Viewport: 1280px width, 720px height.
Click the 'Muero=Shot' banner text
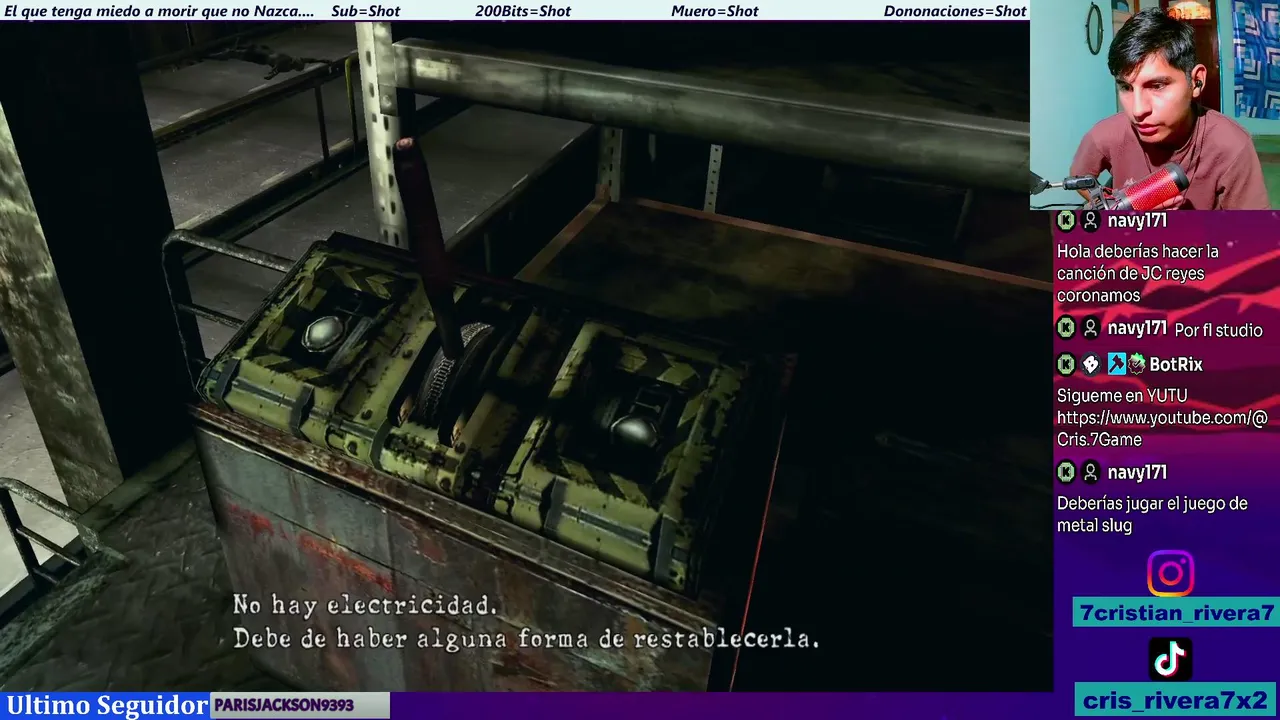pos(715,11)
